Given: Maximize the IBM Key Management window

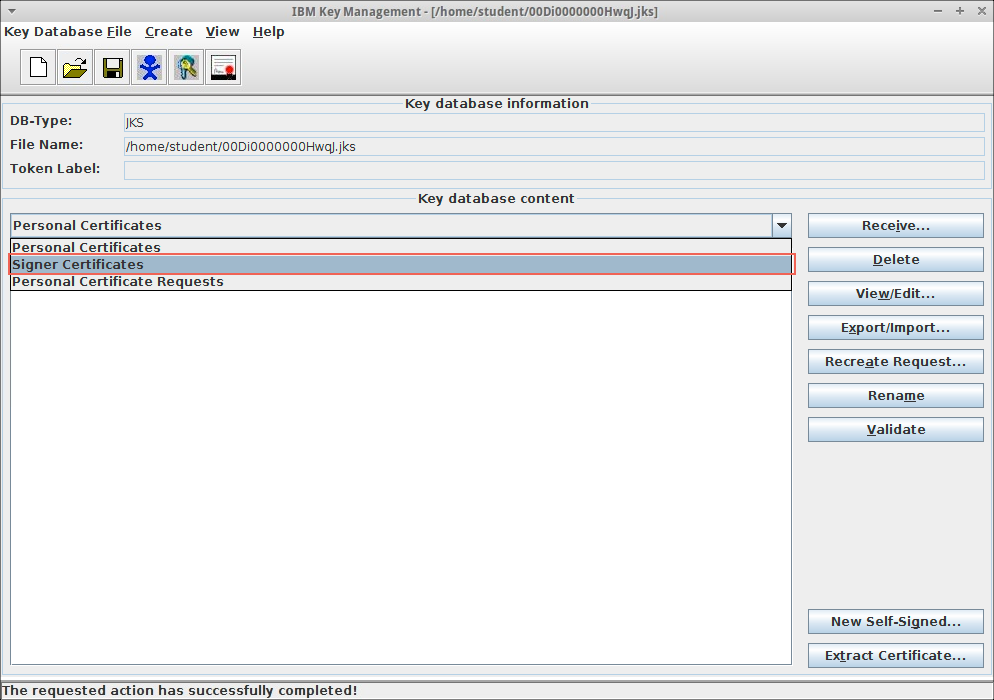Looking at the screenshot, I should [x=960, y=11].
